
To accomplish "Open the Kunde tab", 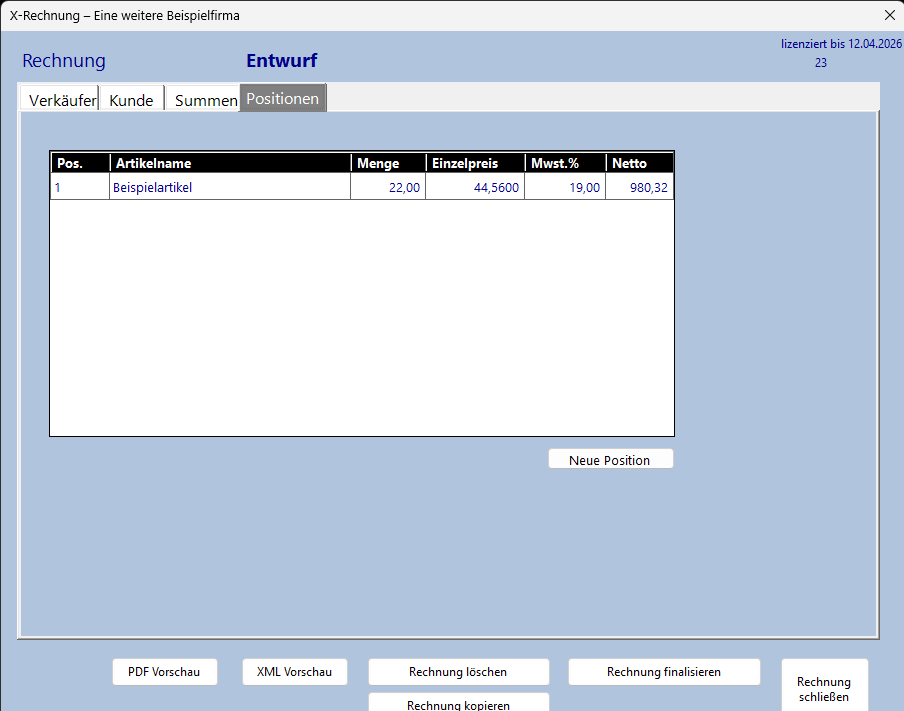I will [131, 99].
